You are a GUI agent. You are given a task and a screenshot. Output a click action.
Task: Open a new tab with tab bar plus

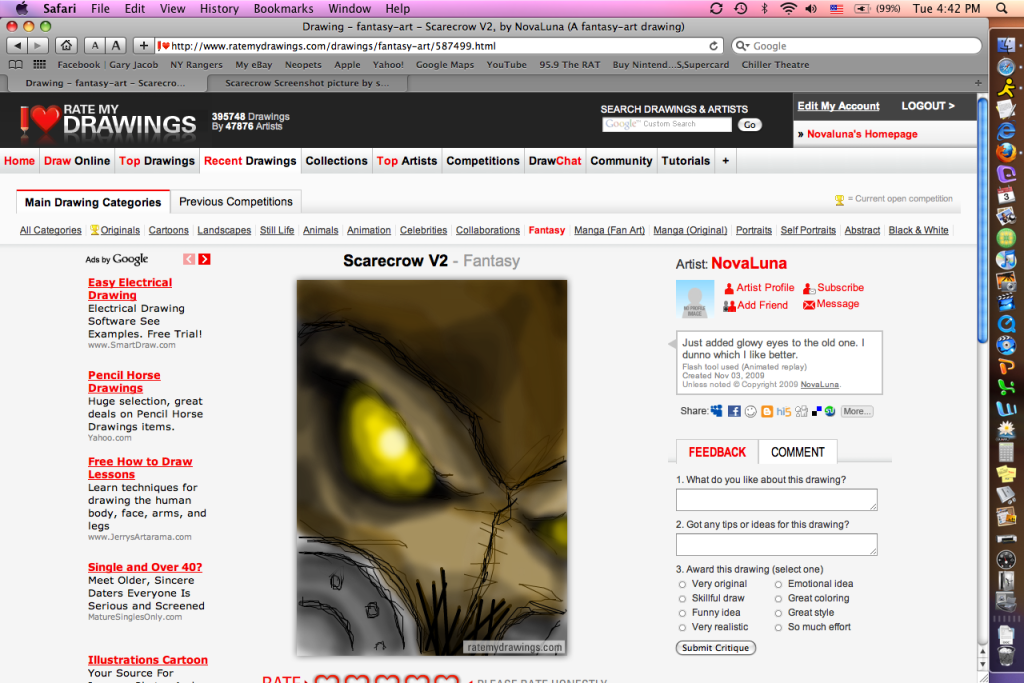click(978, 83)
